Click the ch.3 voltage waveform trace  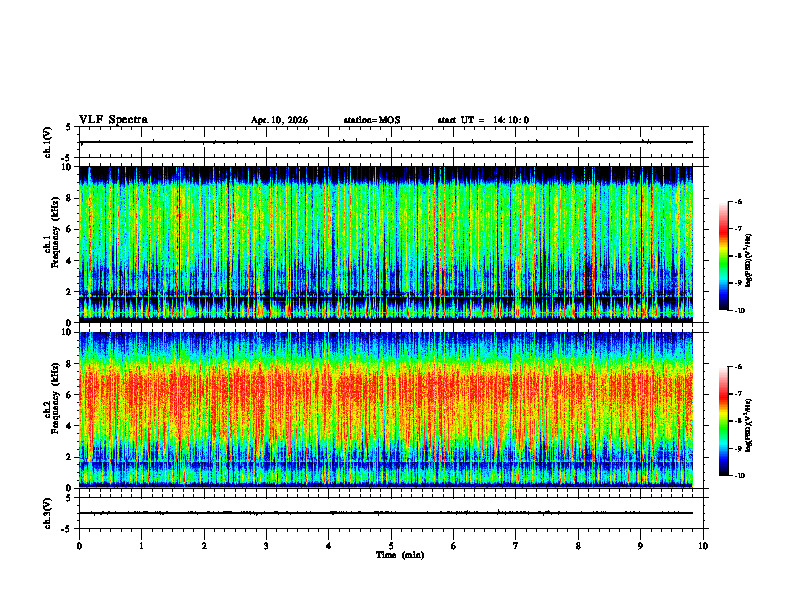(386, 513)
